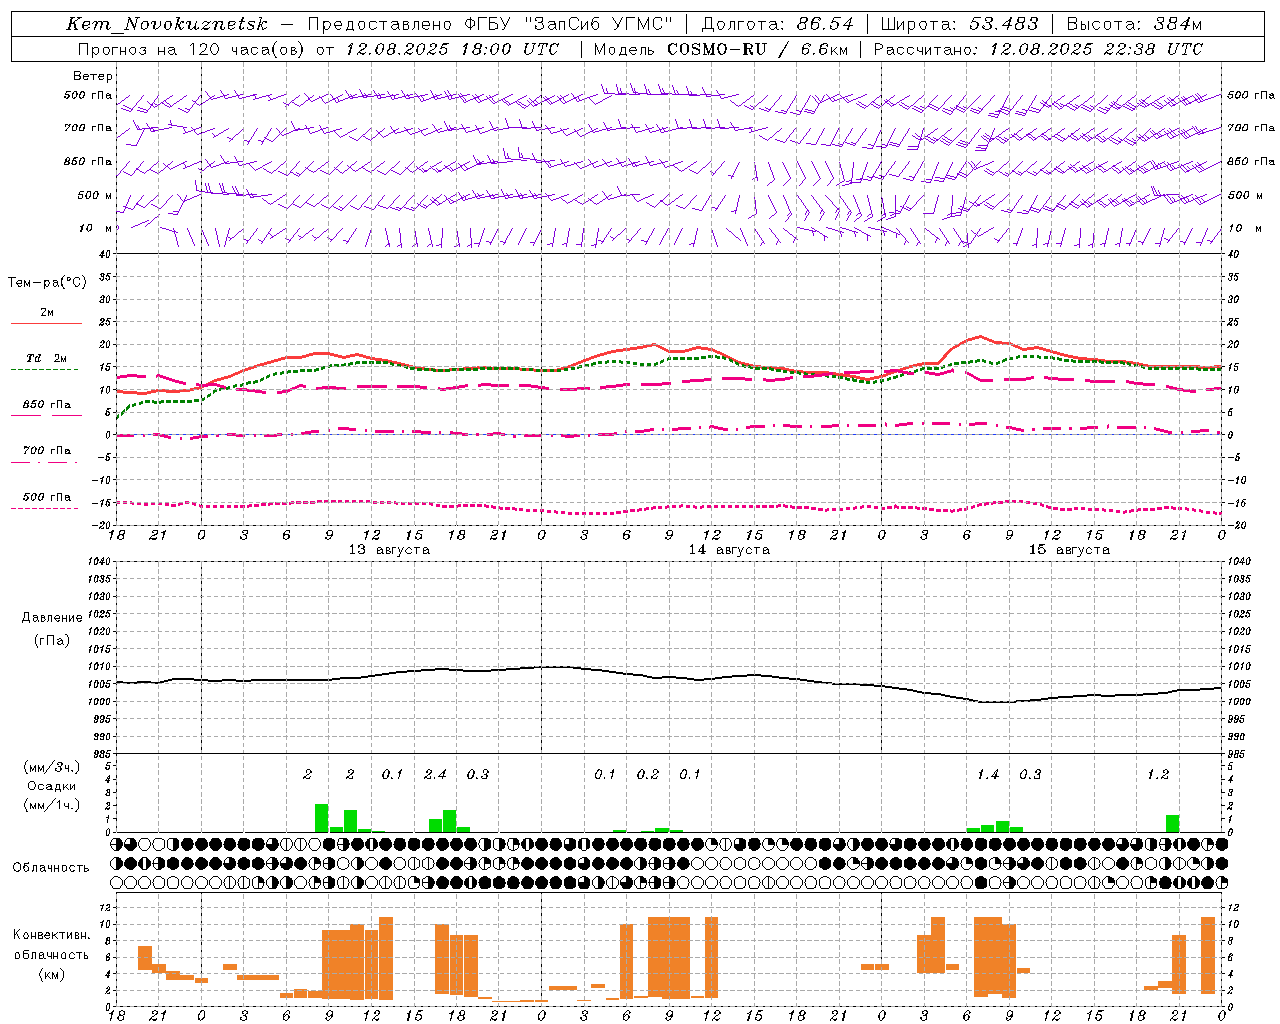The width and height of the screenshot is (1280, 1024).
Task: Click the 13 августа date label
Action: click(x=389, y=550)
